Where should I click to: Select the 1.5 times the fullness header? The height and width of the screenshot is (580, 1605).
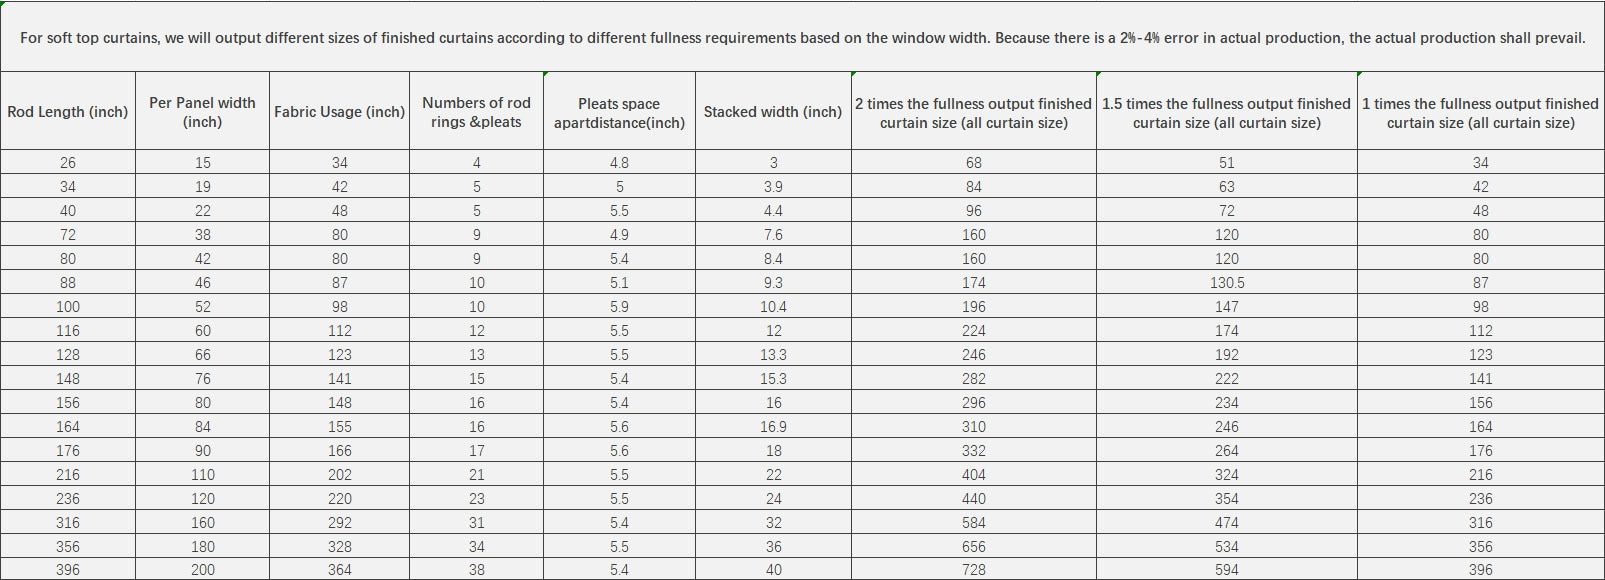[1227, 111]
